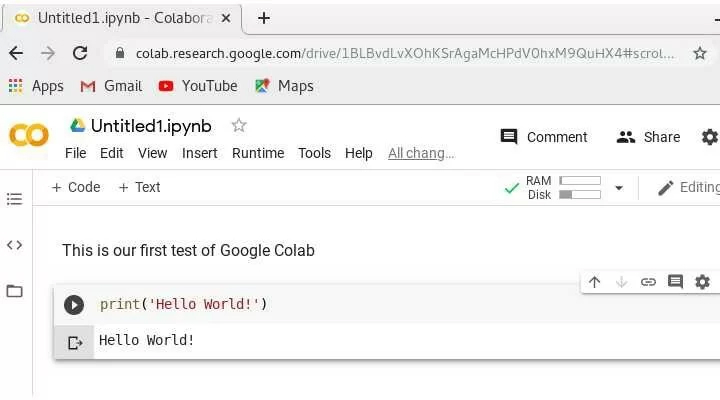
Task: Click the Share button
Action: click(x=648, y=137)
